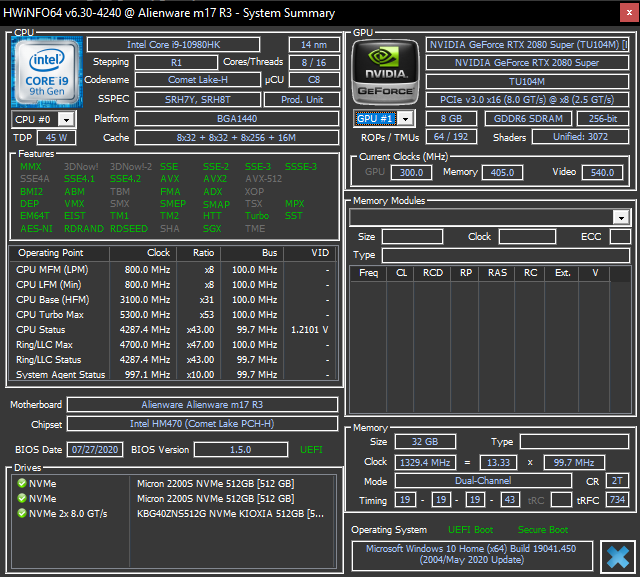The image size is (640, 577).
Task: Click the Intel Core i9-10980HK name field
Action: coord(183,45)
